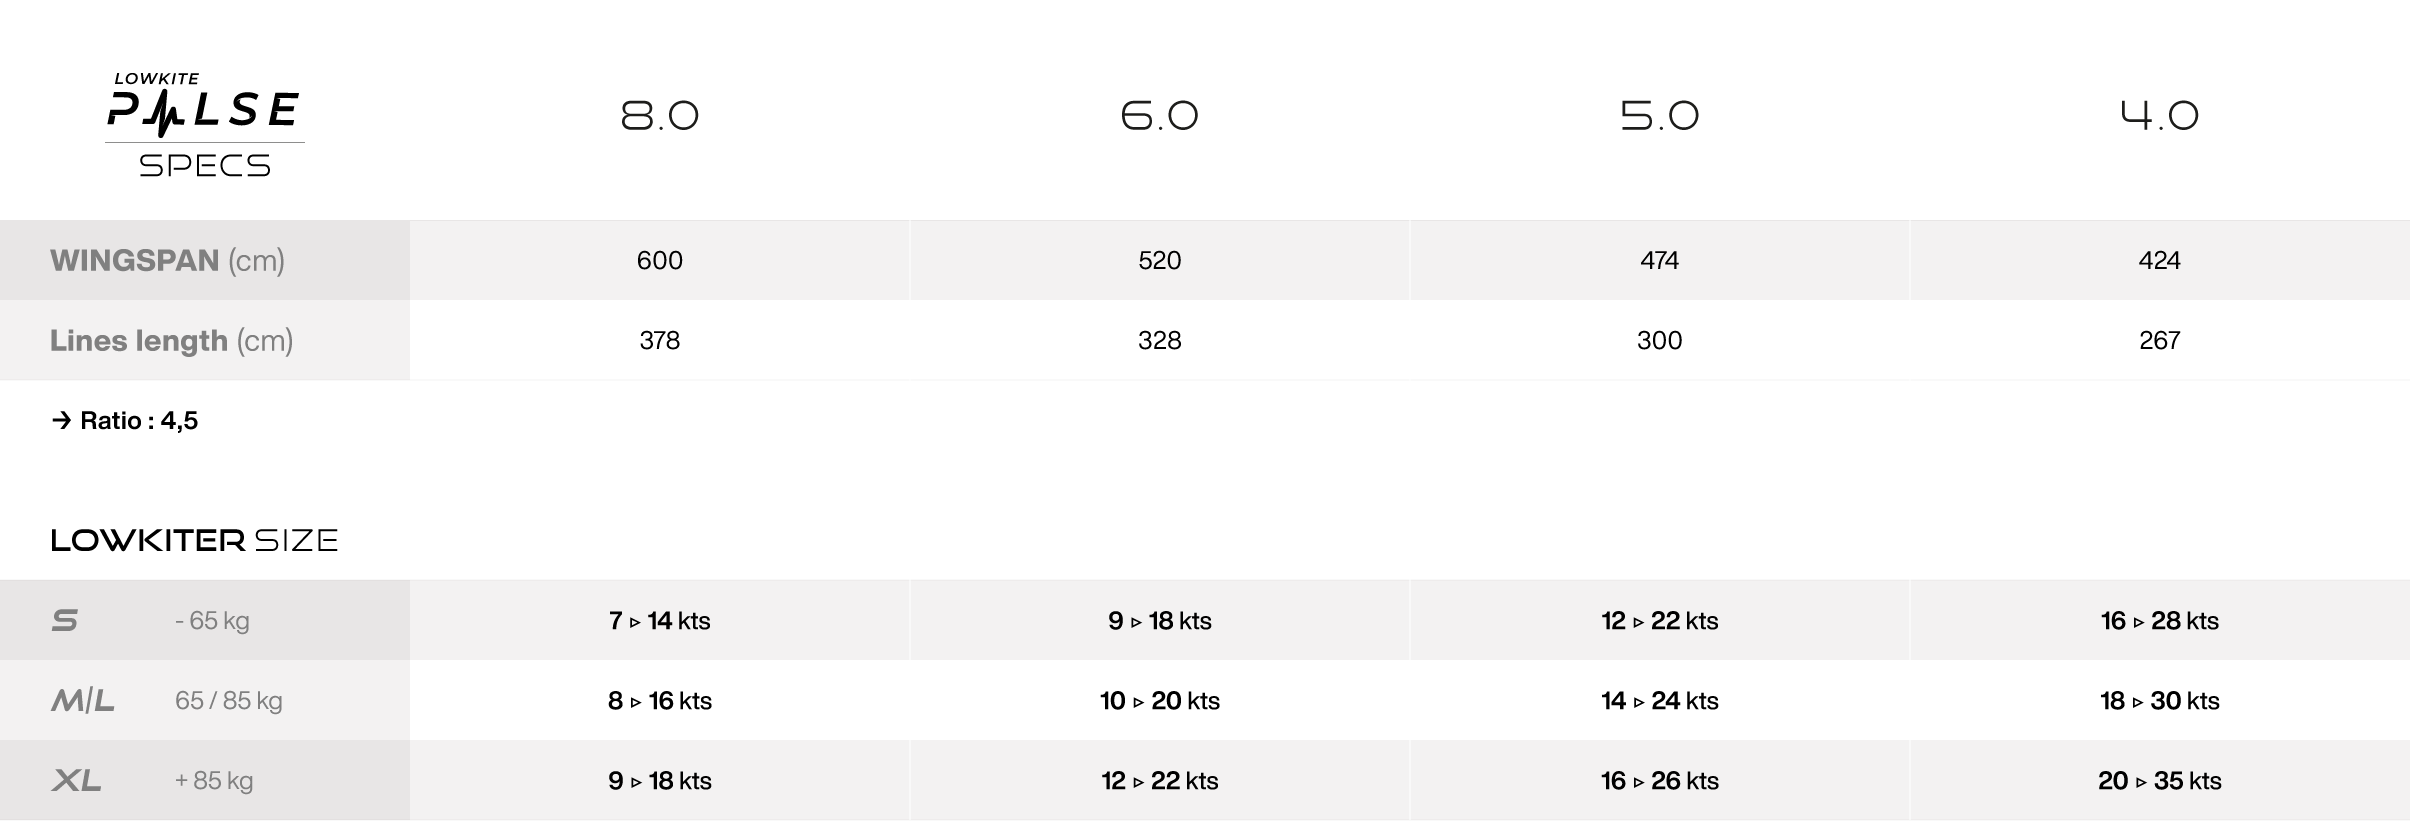Click the + 85 kg weight label

(x=214, y=780)
